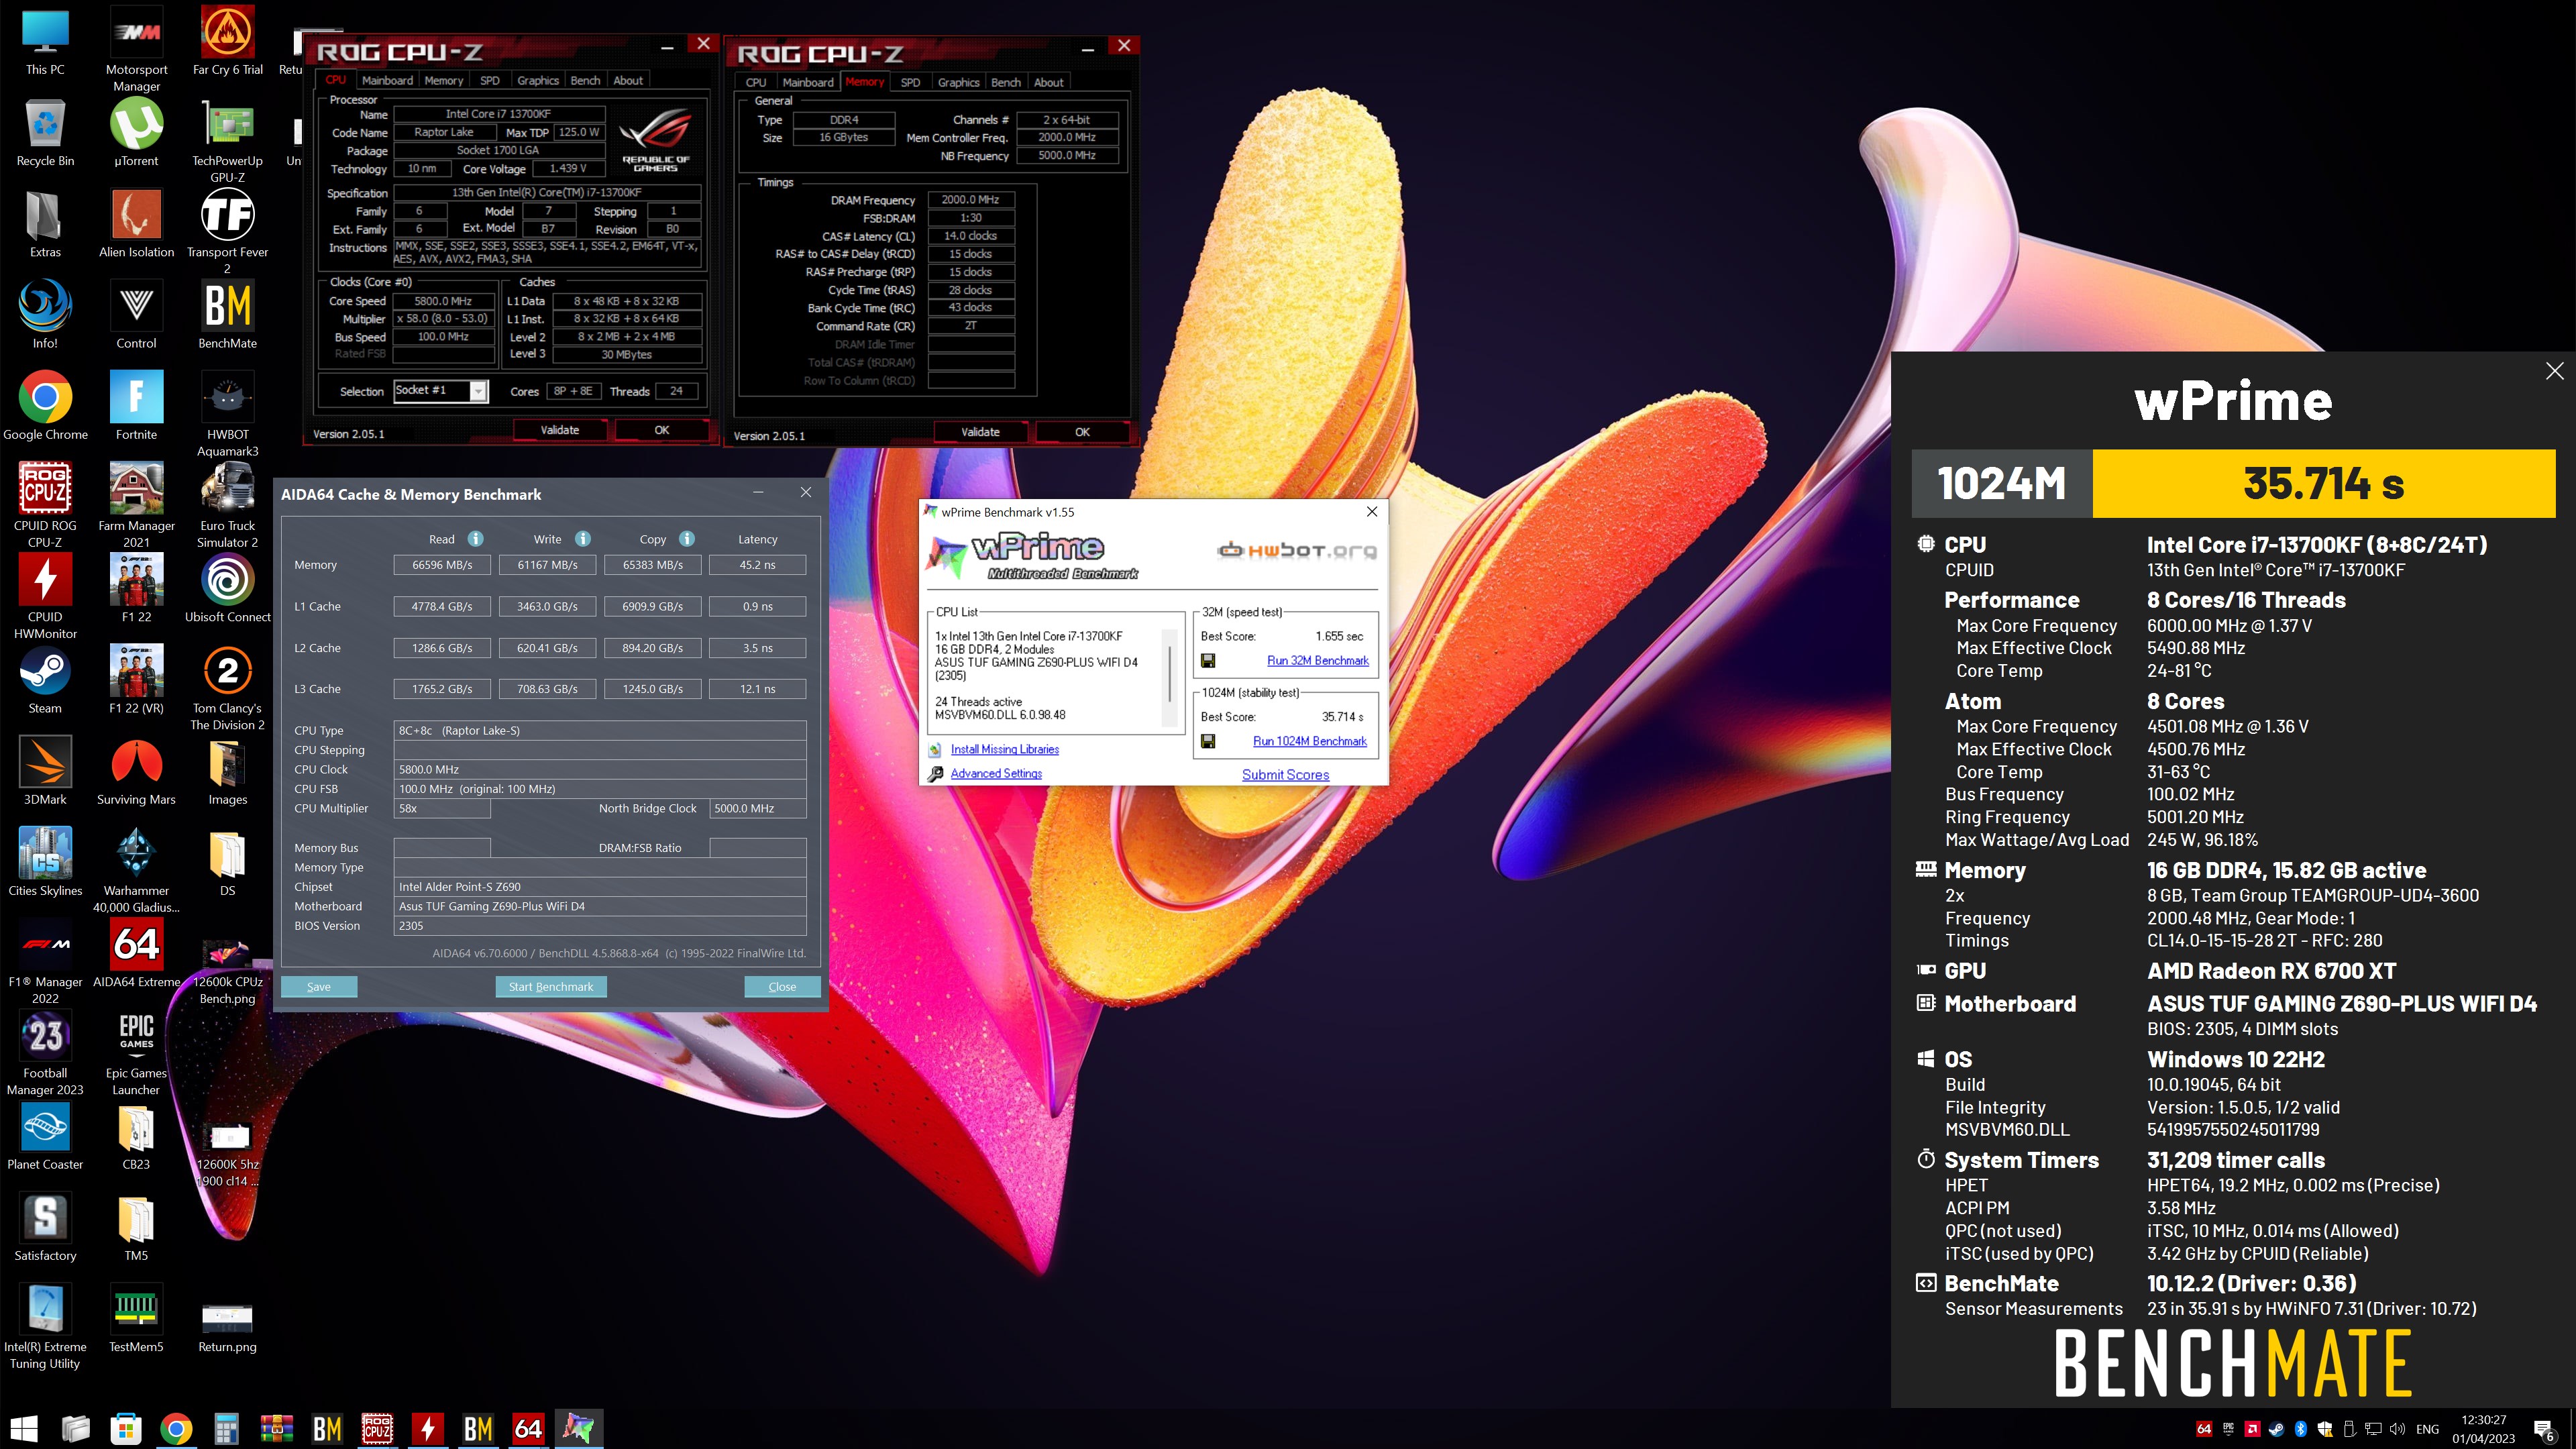Close the BenchMate wPrime result panel
The image size is (2576, 1449).
pyautogui.click(x=2555, y=371)
